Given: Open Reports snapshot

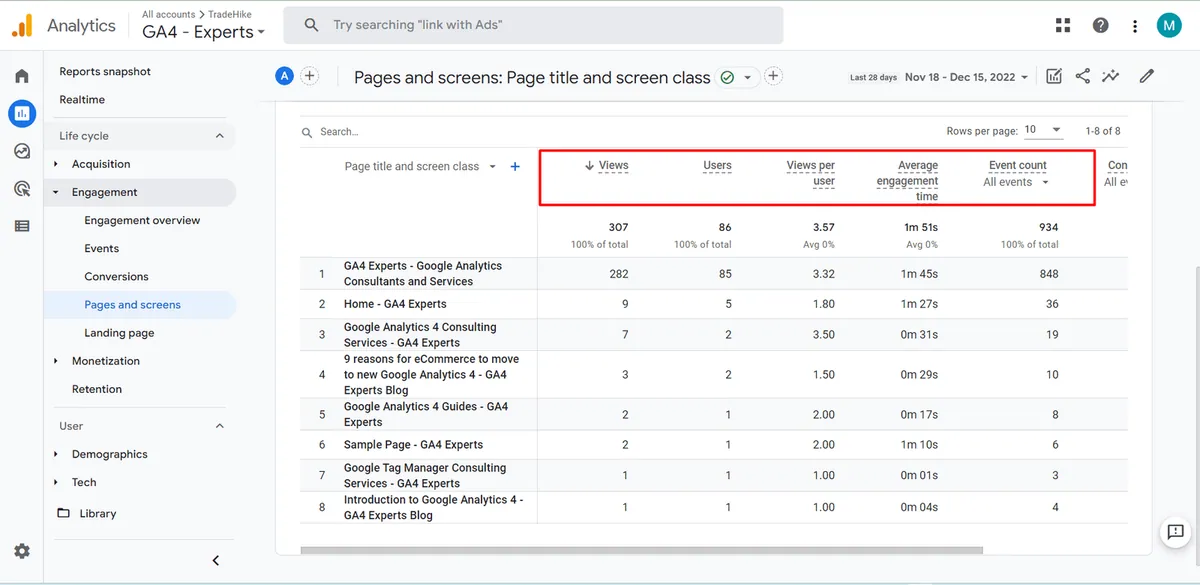Looking at the screenshot, I should tap(105, 72).
